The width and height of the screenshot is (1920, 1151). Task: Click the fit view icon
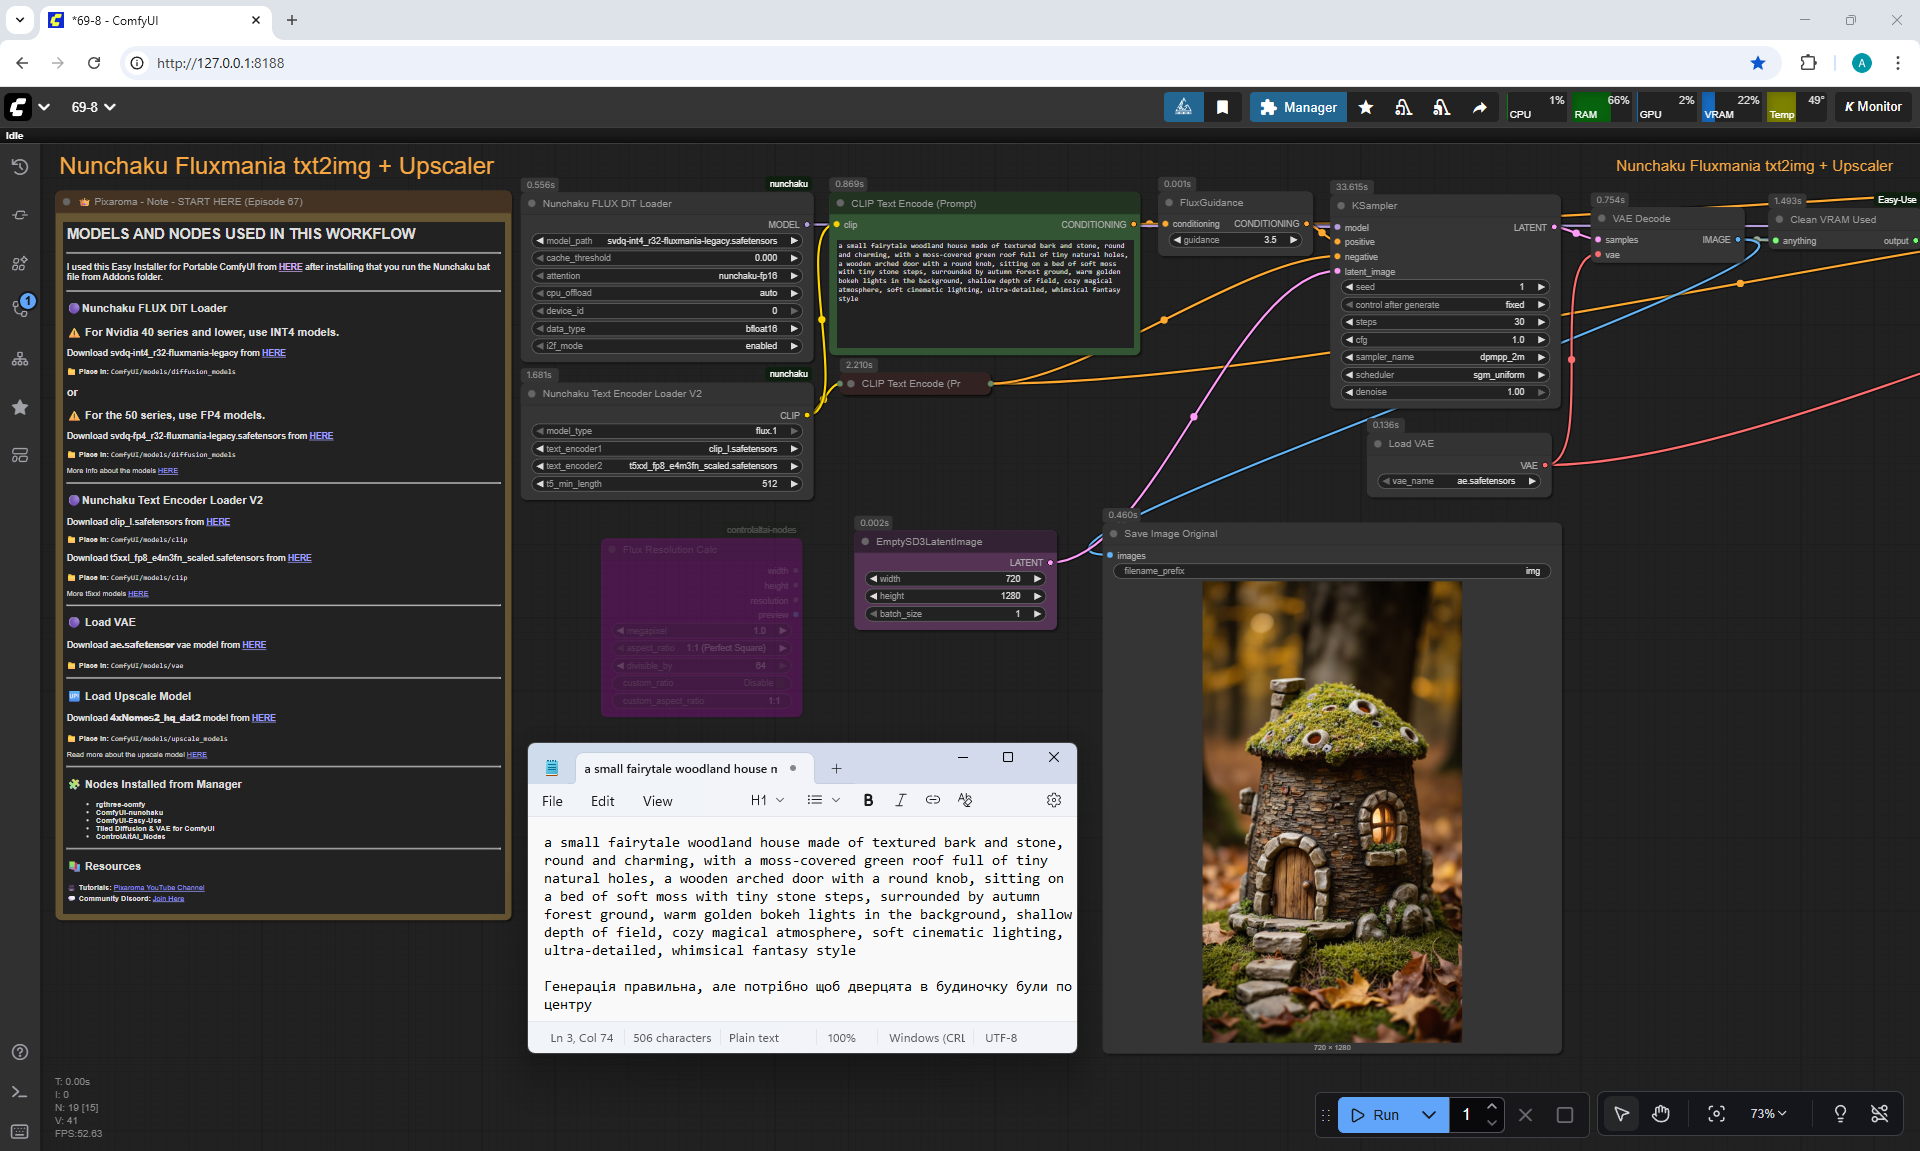[1716, 1114]
